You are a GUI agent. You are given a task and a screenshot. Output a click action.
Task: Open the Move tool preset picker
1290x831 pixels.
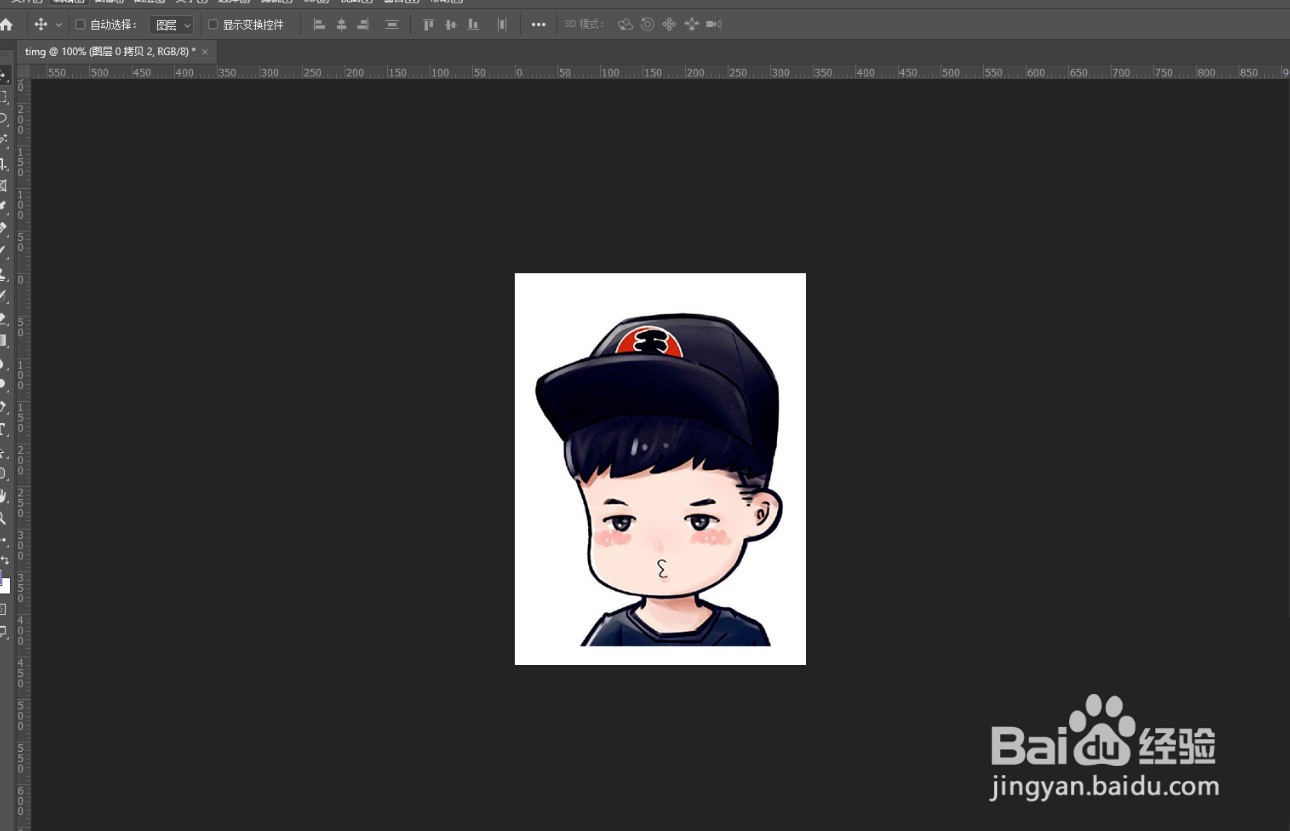click(x=59, y=24)
